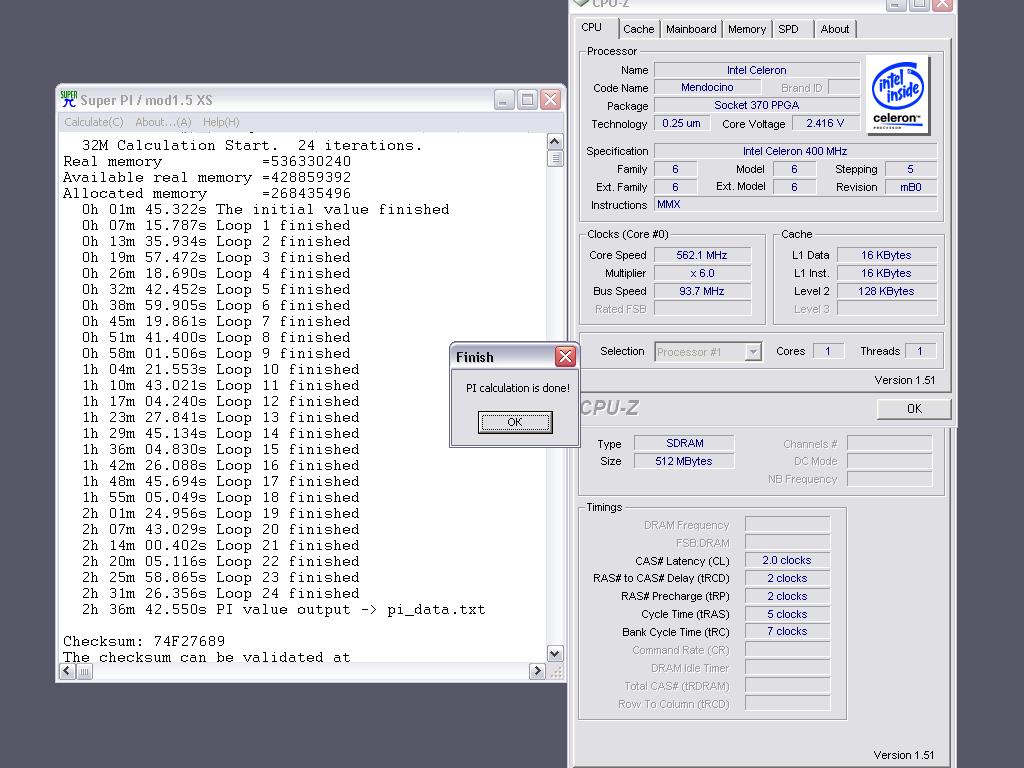Screen dimensions: 1024x768
Task: Open the About...(A) menu in Super PI
Action: coord(163,122)
